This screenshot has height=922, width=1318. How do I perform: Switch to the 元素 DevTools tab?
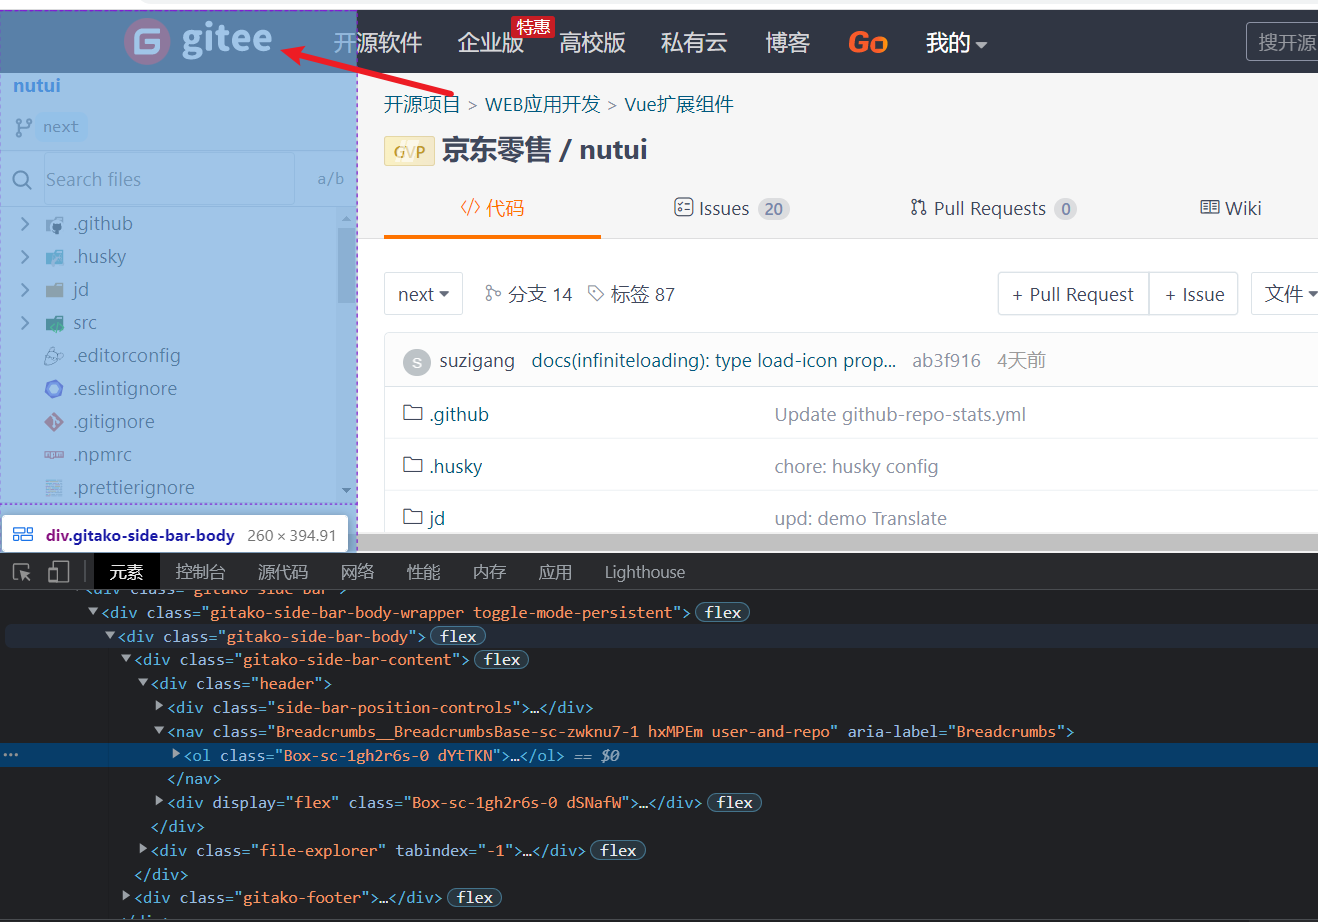[x=126, y=572]
